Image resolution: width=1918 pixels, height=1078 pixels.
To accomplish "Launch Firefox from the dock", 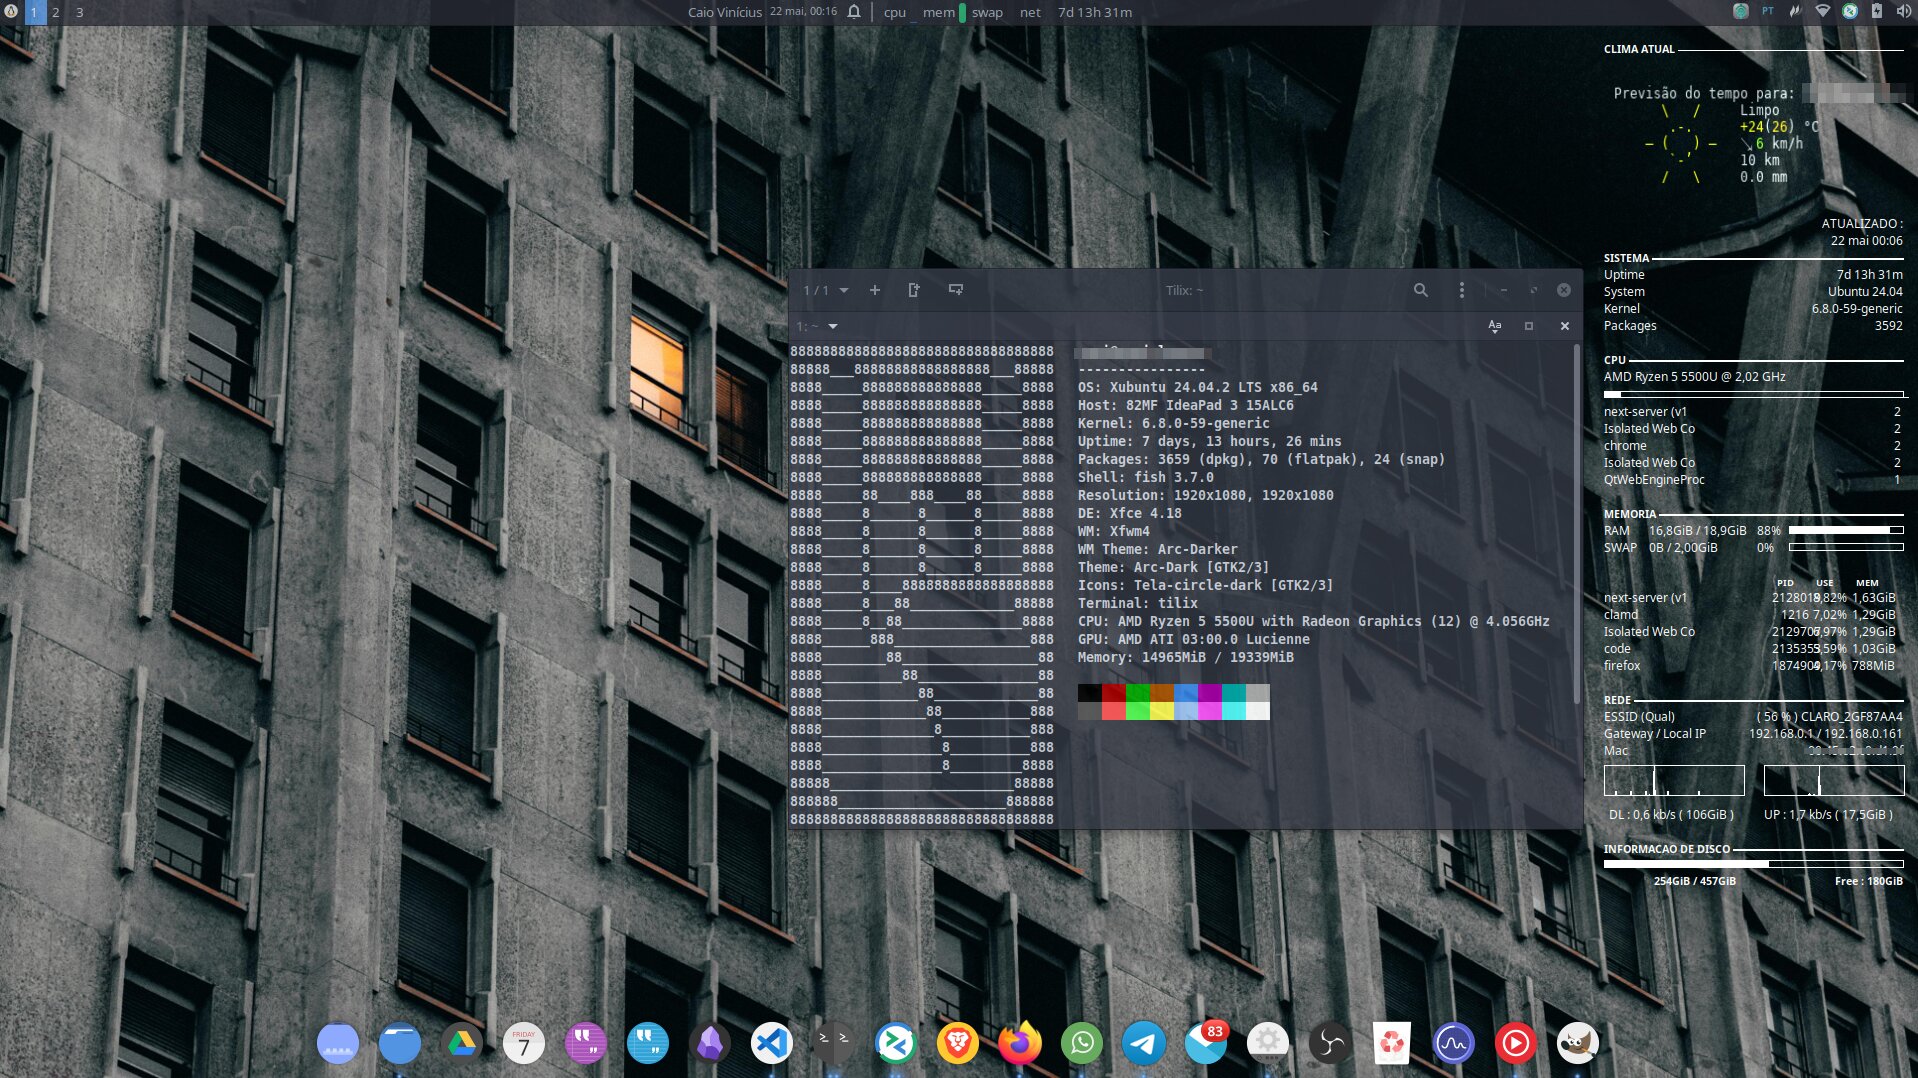I will click(x=1019, y=1044).
